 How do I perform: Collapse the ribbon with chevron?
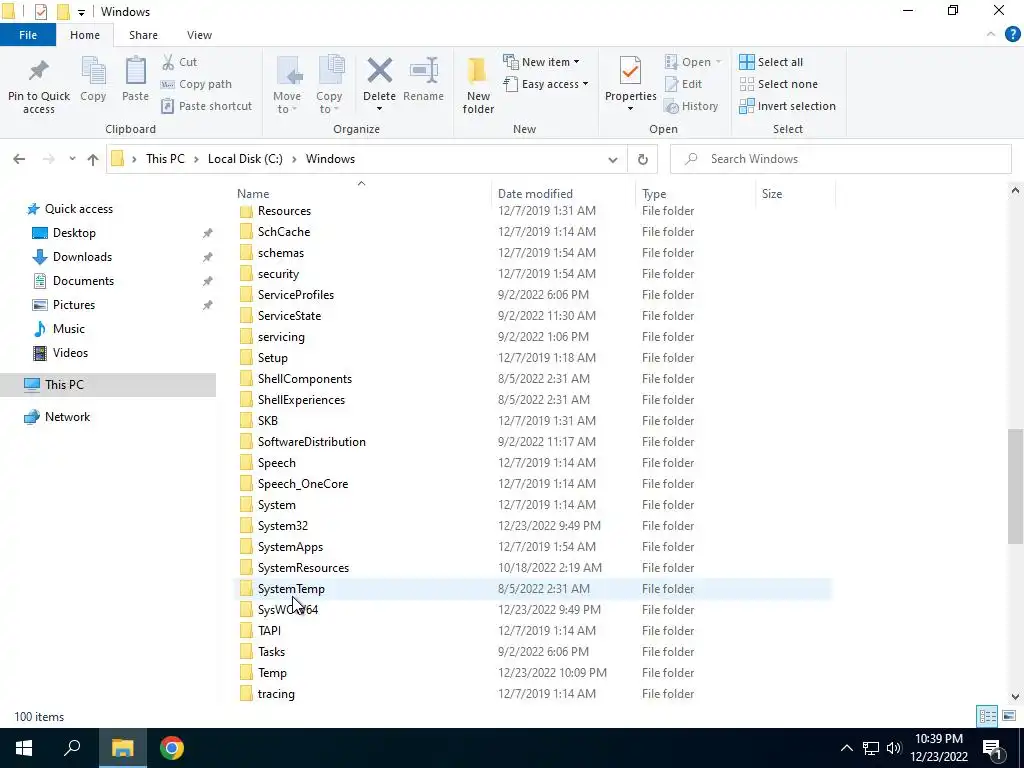(991, 35)
